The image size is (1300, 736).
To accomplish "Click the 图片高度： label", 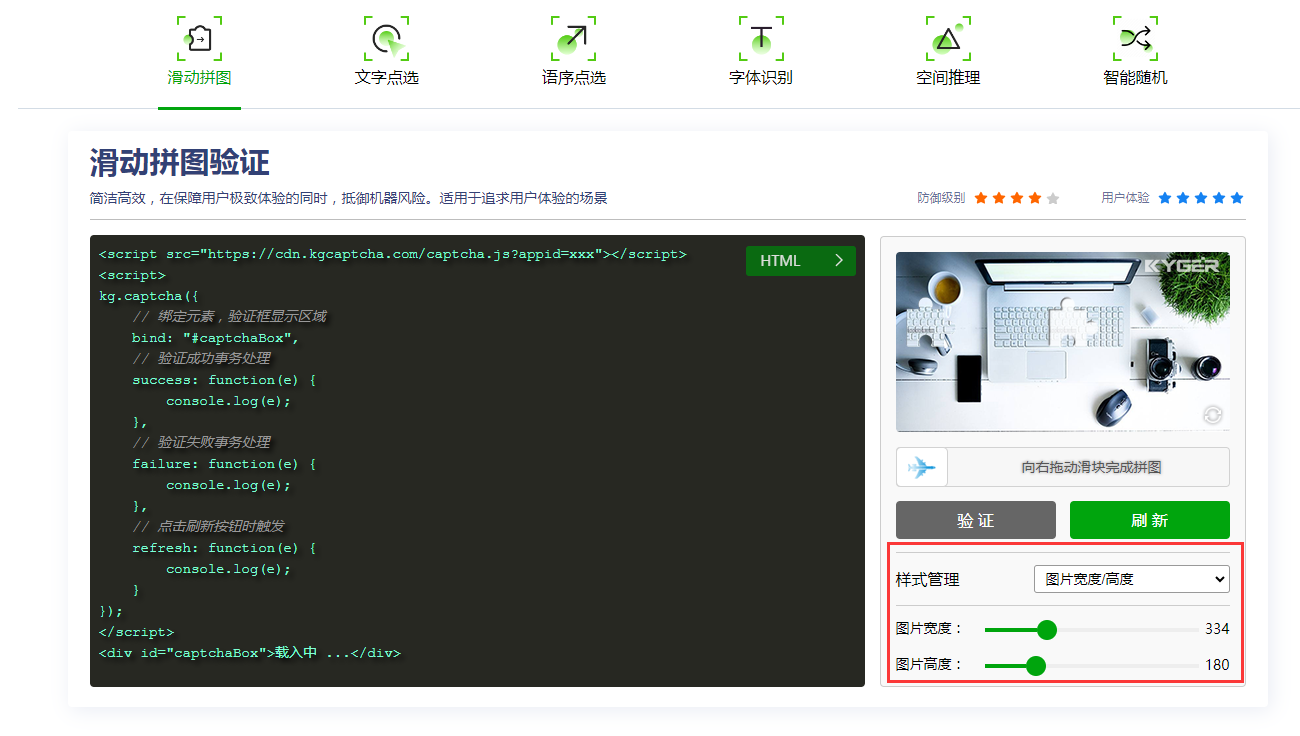I will (x=929, y=665).
